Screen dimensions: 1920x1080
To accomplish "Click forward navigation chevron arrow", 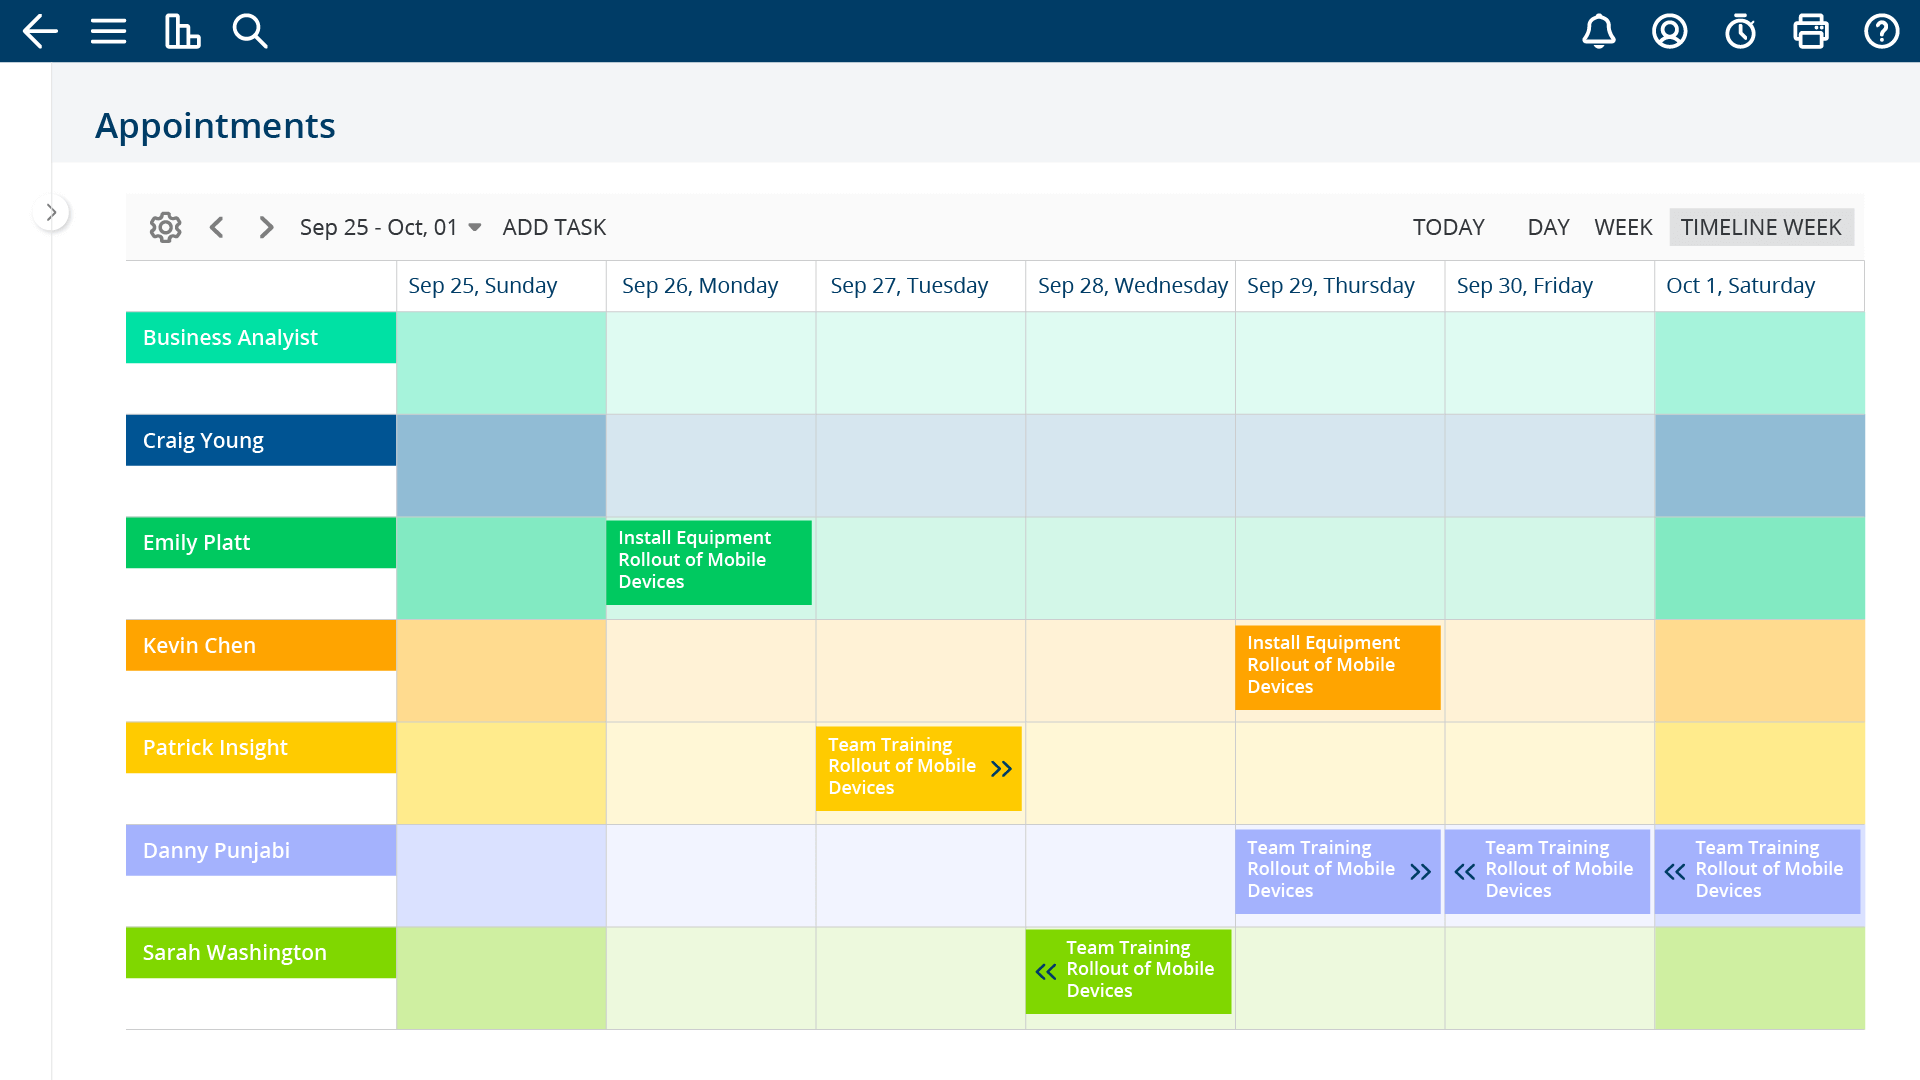I will pos(265,227).
